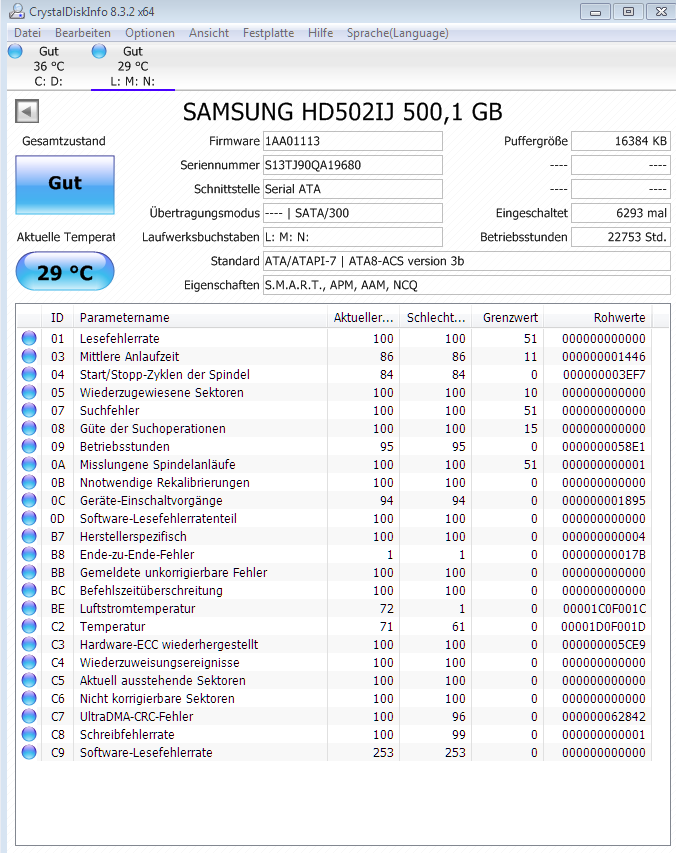Click the Rohwerte column header
Image resolution: width=676 pixels, height=853 pixels.
click(x=598, y=318)
